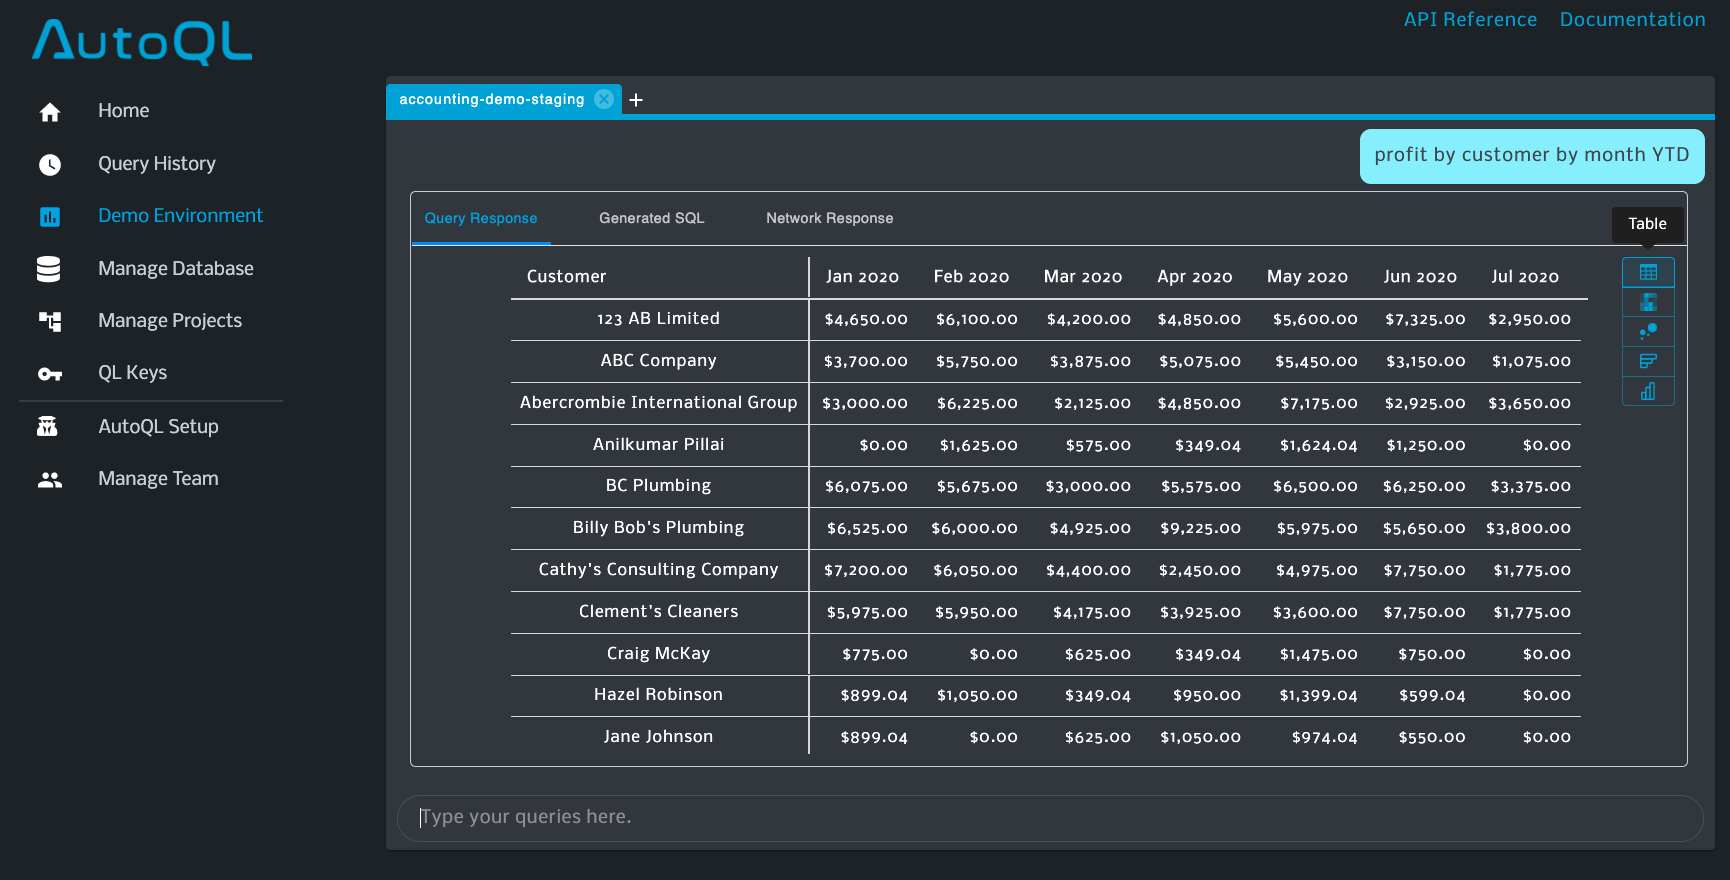Select the BC Plumbing customer cell

(x=658, y=485)
